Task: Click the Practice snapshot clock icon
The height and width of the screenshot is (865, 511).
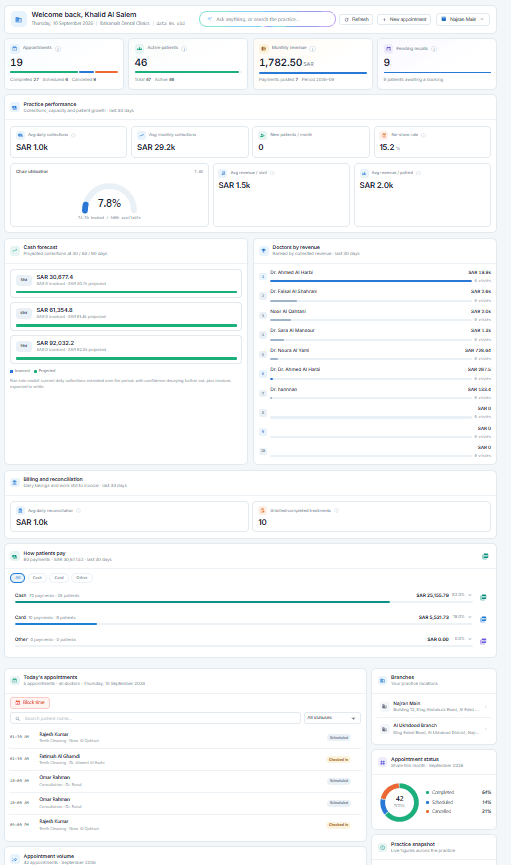Action: coord(382,847)
